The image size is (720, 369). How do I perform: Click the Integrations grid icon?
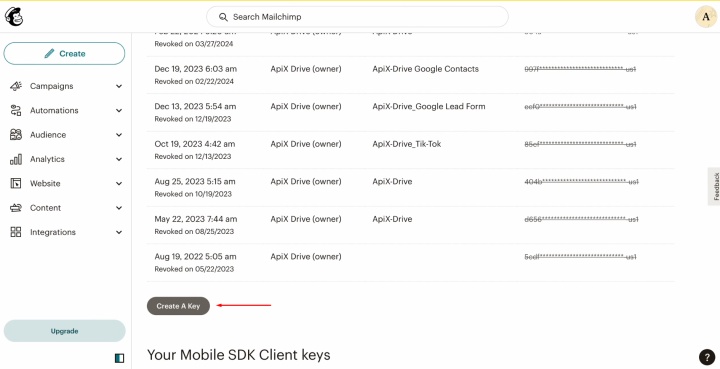coord(16,232)
